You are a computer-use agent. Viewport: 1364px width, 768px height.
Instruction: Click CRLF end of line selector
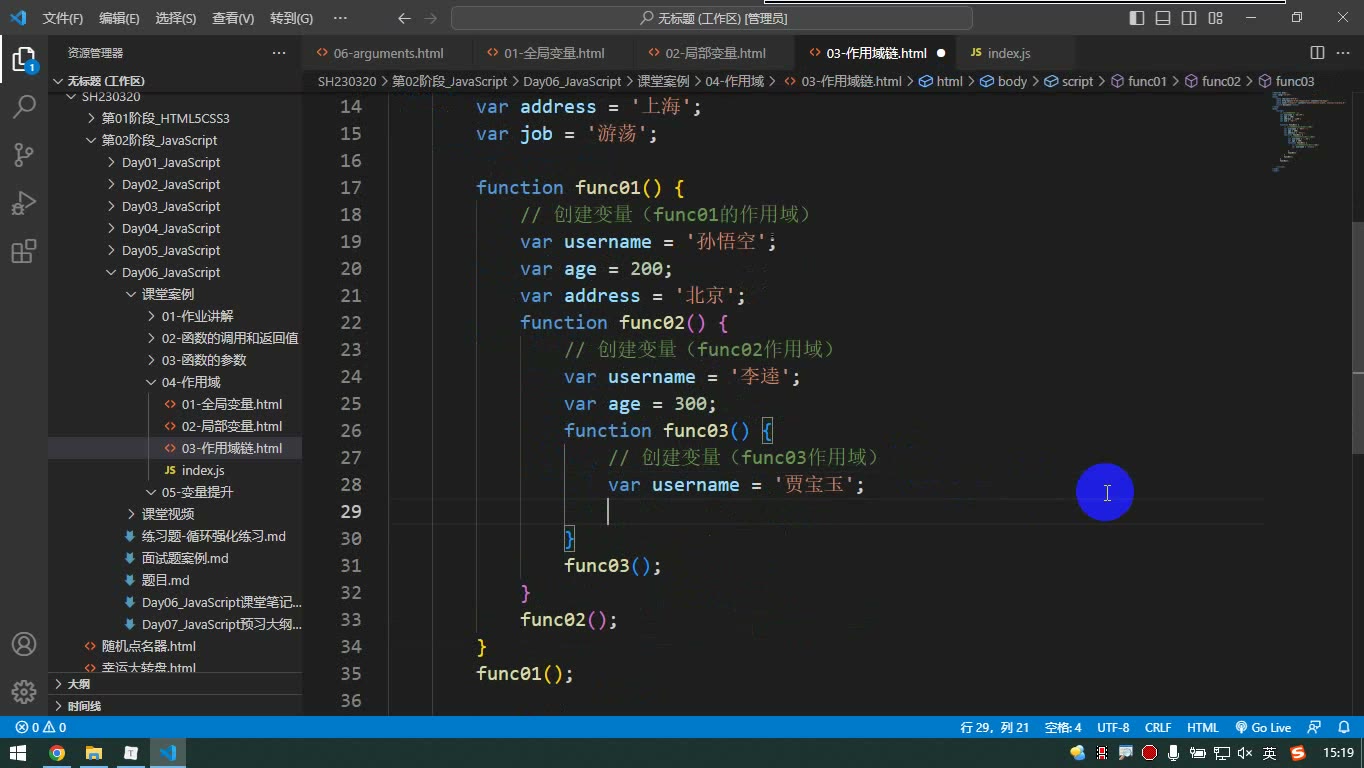pyautogui.click(x=1158, y=728)
